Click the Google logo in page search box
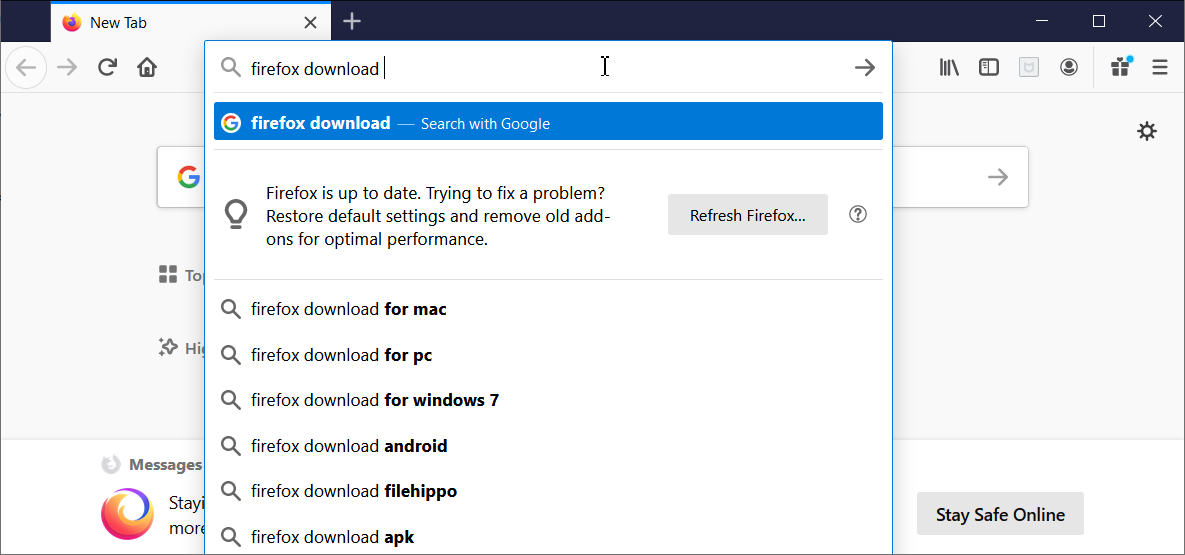This screenshot has width=1185, height=555. 189,178
